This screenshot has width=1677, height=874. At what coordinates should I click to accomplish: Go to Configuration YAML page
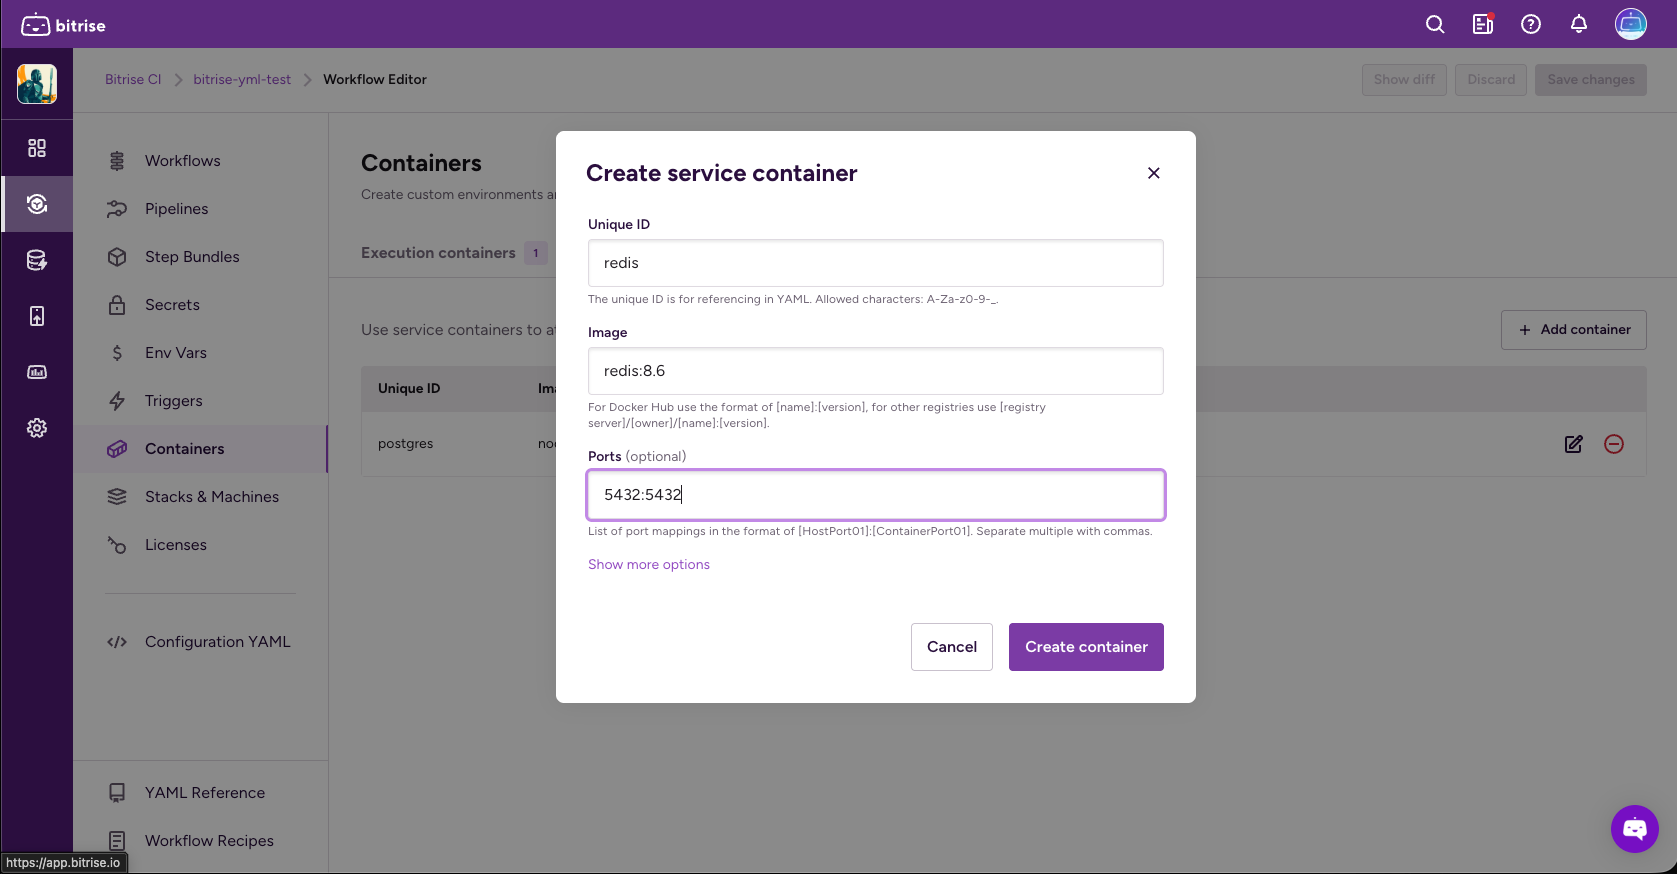point(217,642)
